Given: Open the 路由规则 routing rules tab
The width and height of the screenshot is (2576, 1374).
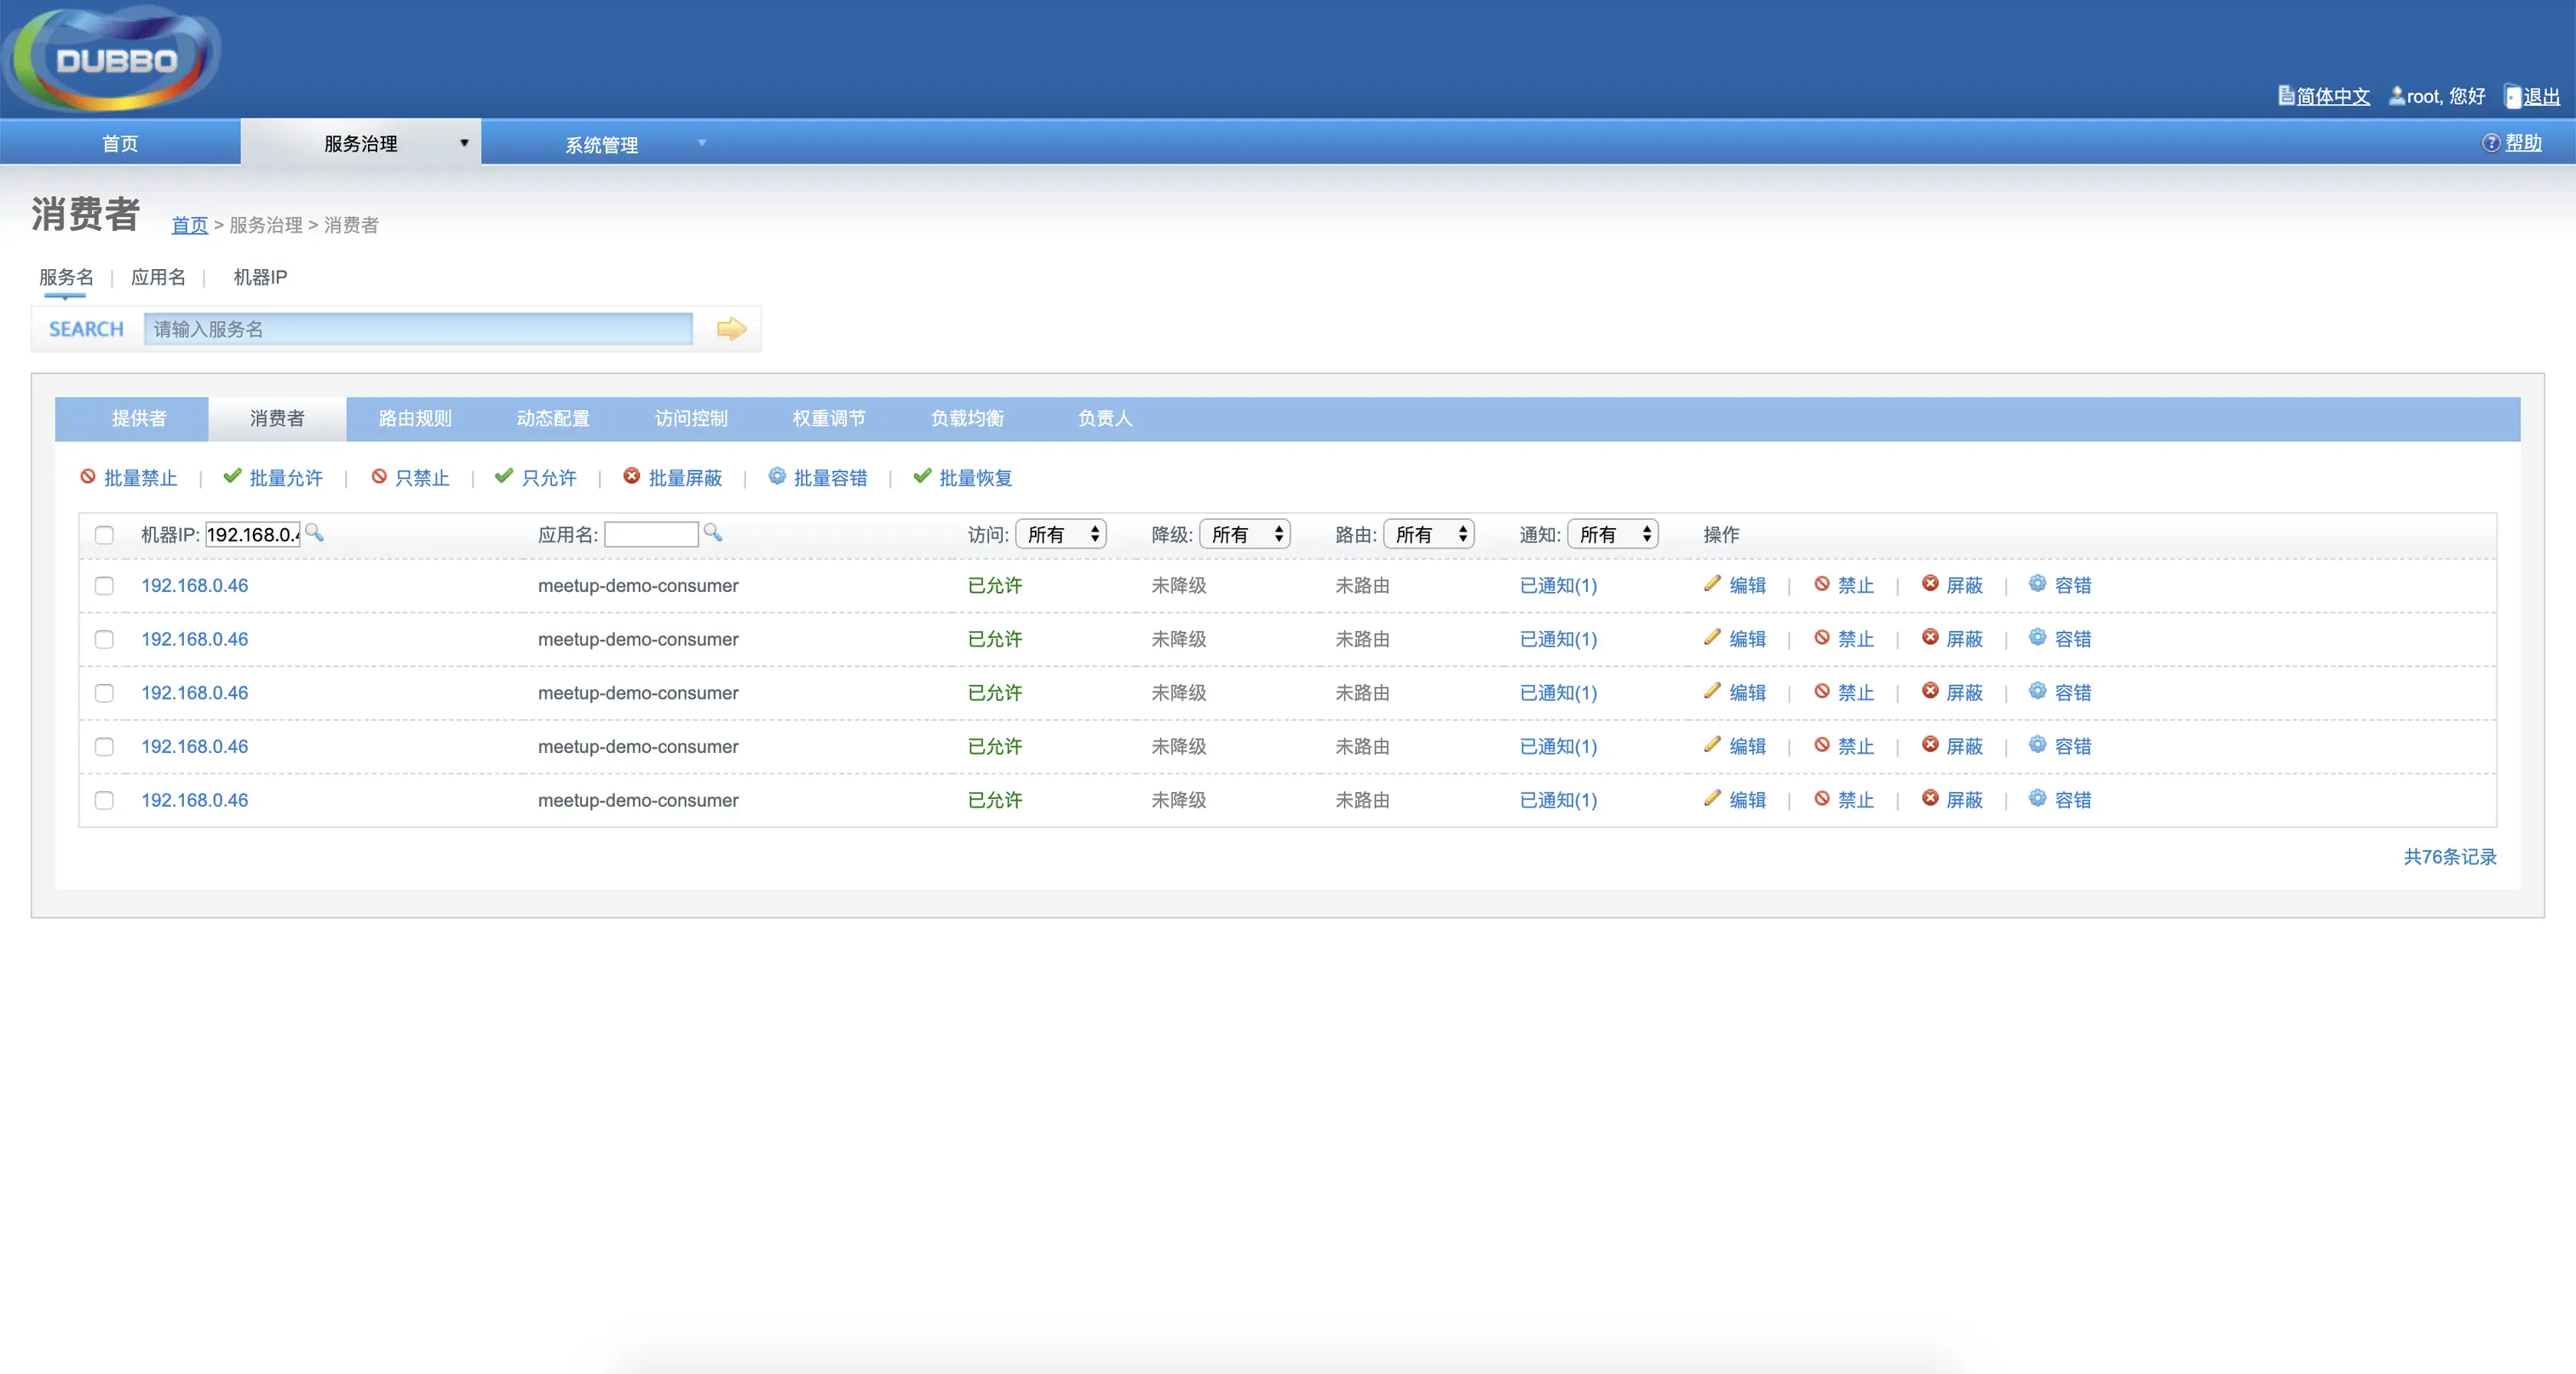Looking at the screenshot, I should [x=415, y=419].
